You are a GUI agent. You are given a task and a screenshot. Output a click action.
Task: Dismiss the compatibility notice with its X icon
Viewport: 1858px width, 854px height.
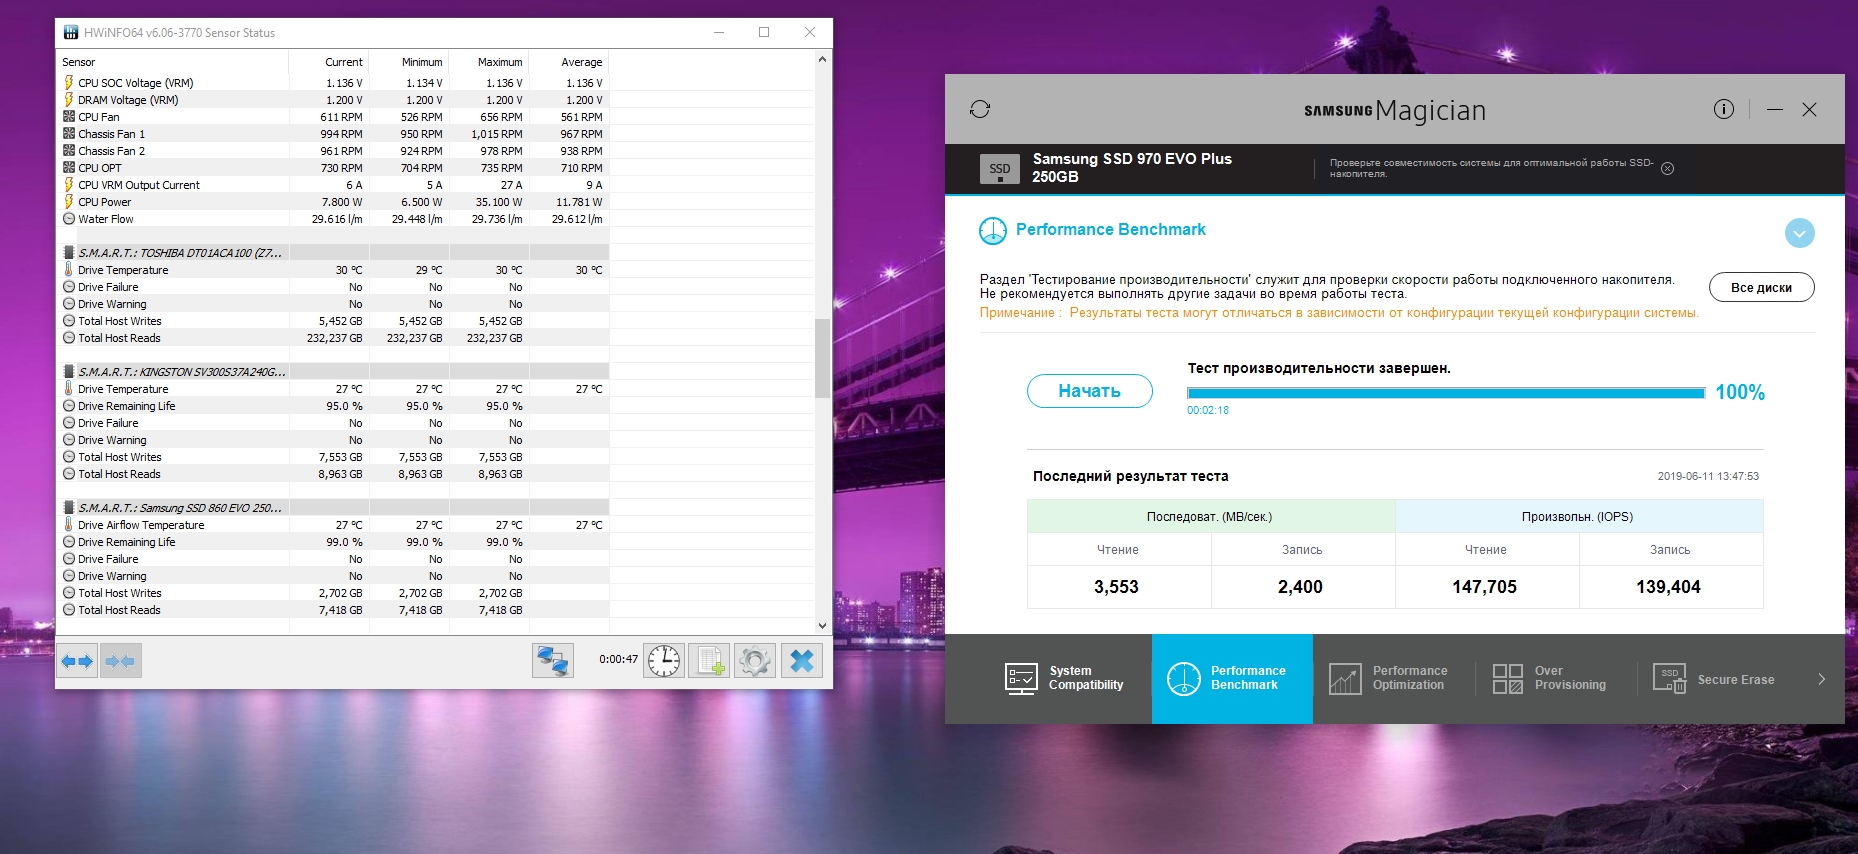click(1667, 169)
